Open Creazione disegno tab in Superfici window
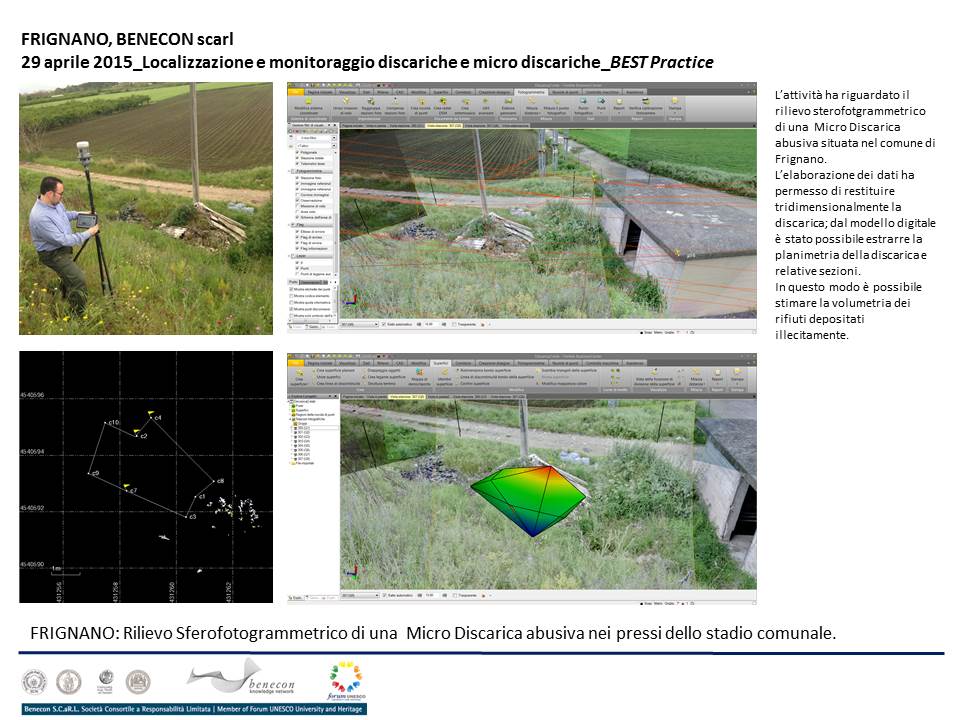 coord(493,363)
